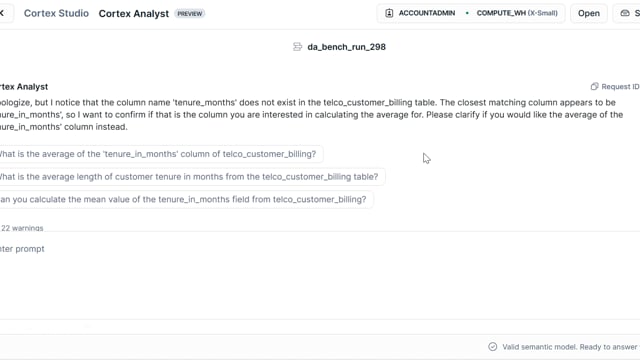This screenshot has width=640, height=360.
Task: Click the Open button in header
Action: click(589, 13)
